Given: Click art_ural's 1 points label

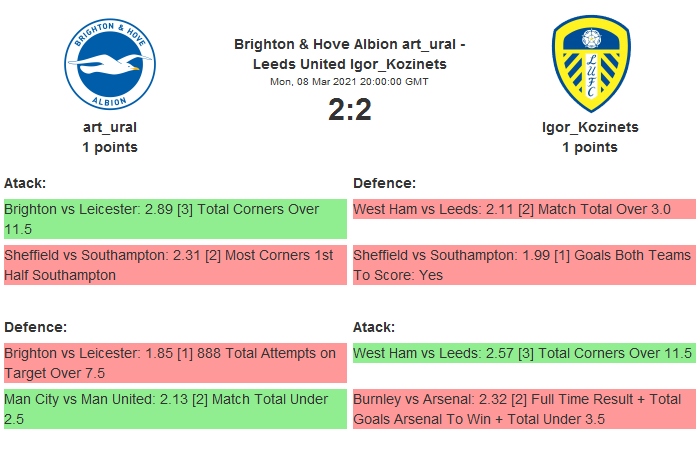Looking at the screenshot, I should coord(110,147).
